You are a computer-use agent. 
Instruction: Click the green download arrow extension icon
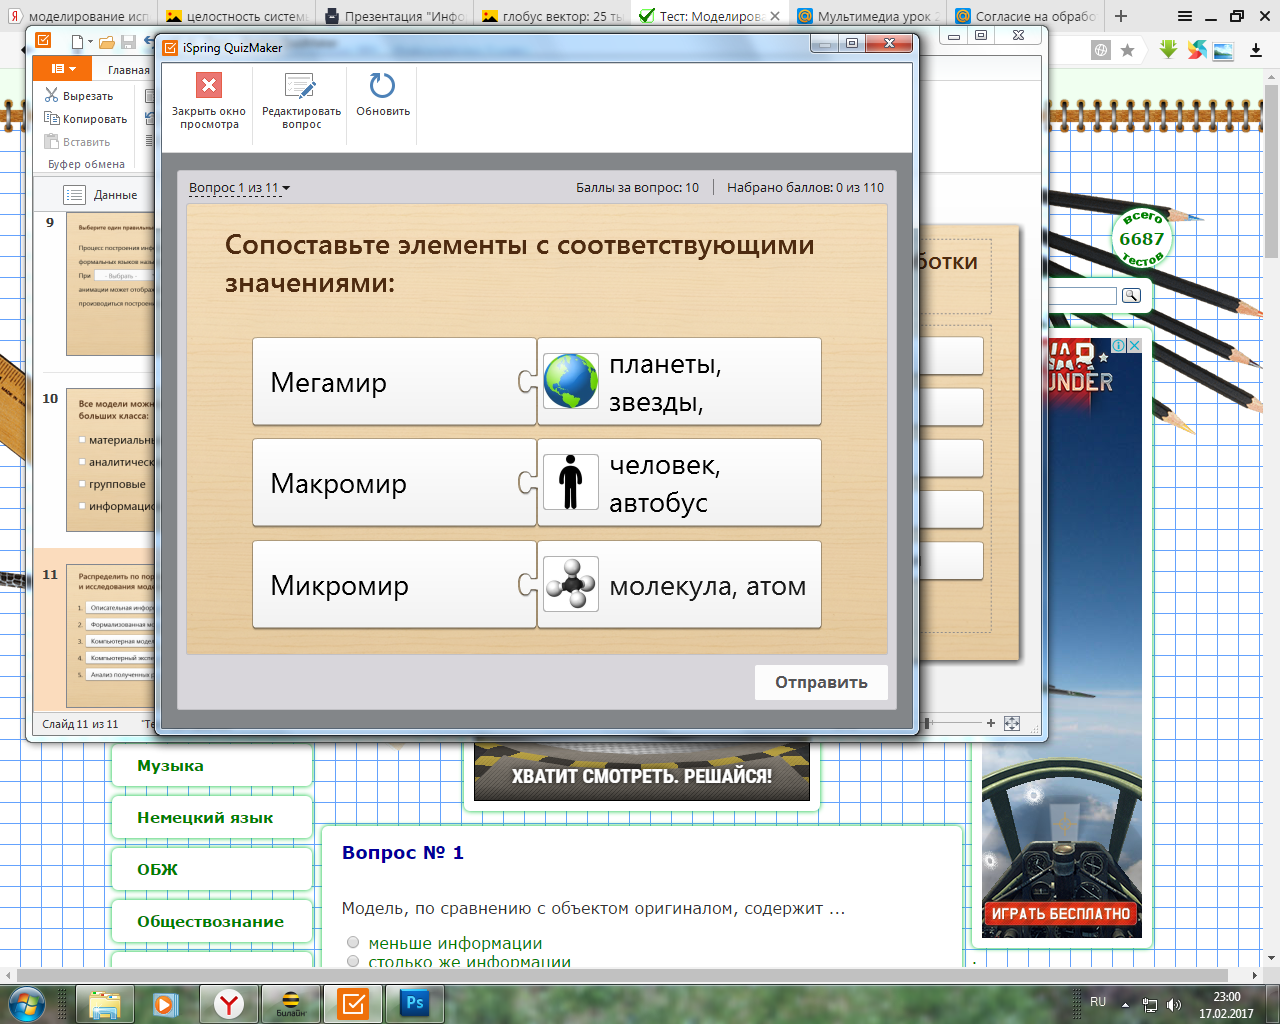pos(1168,49)
